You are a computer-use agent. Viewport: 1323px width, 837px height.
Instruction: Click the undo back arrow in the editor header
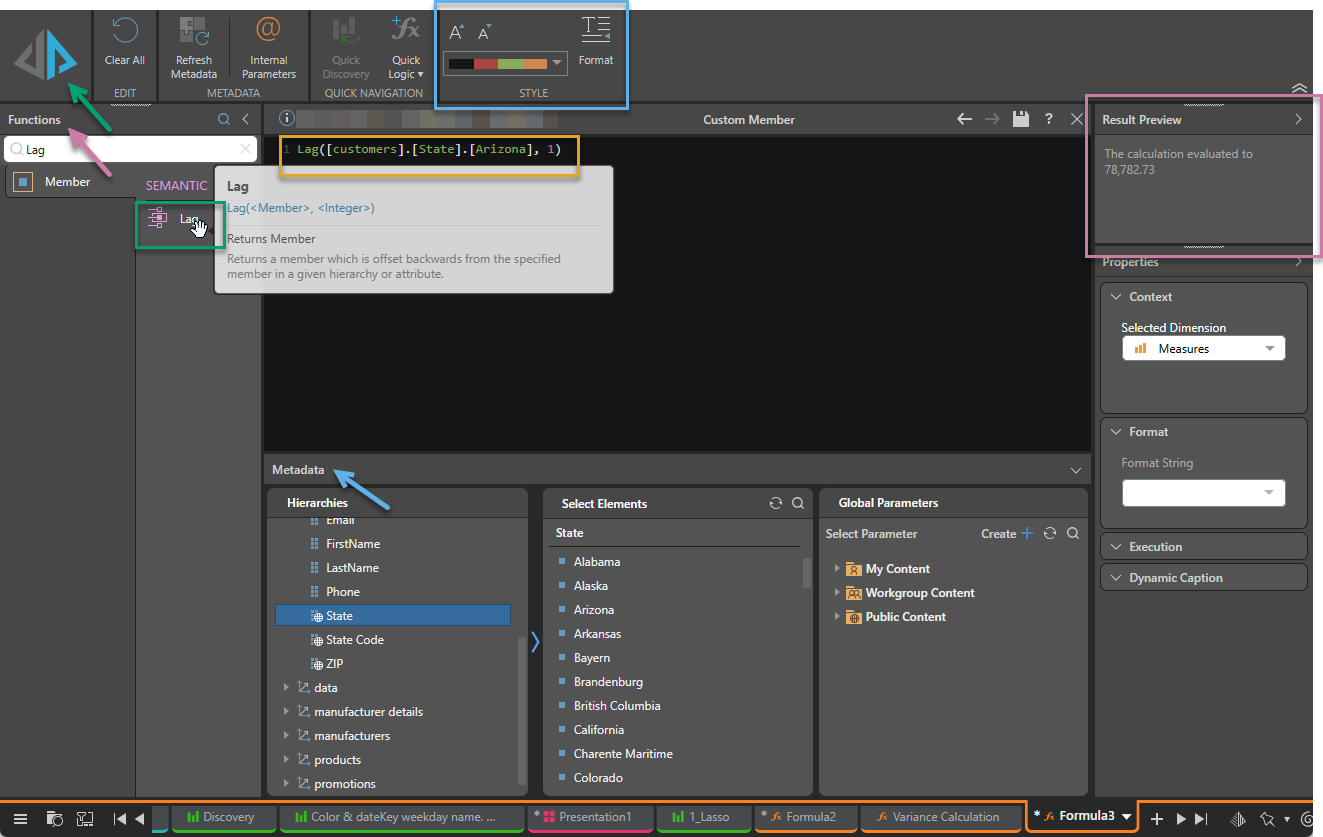pyautogui.click(x=964, y=119)
